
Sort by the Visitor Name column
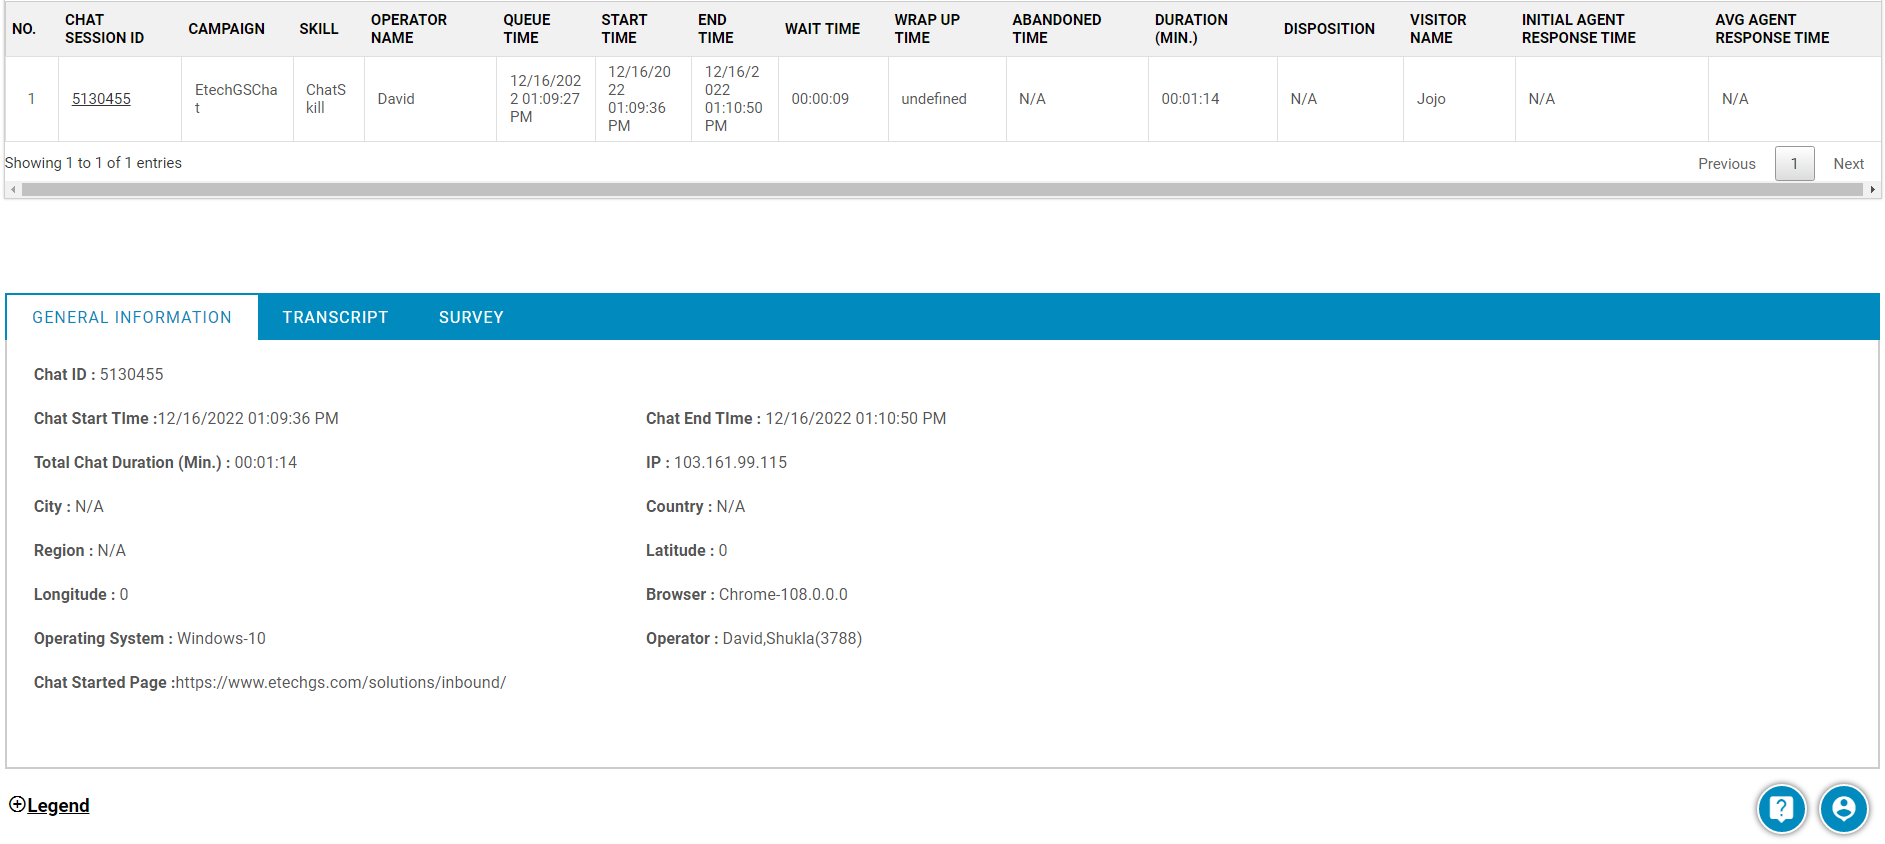click(x=1437, y=29)
